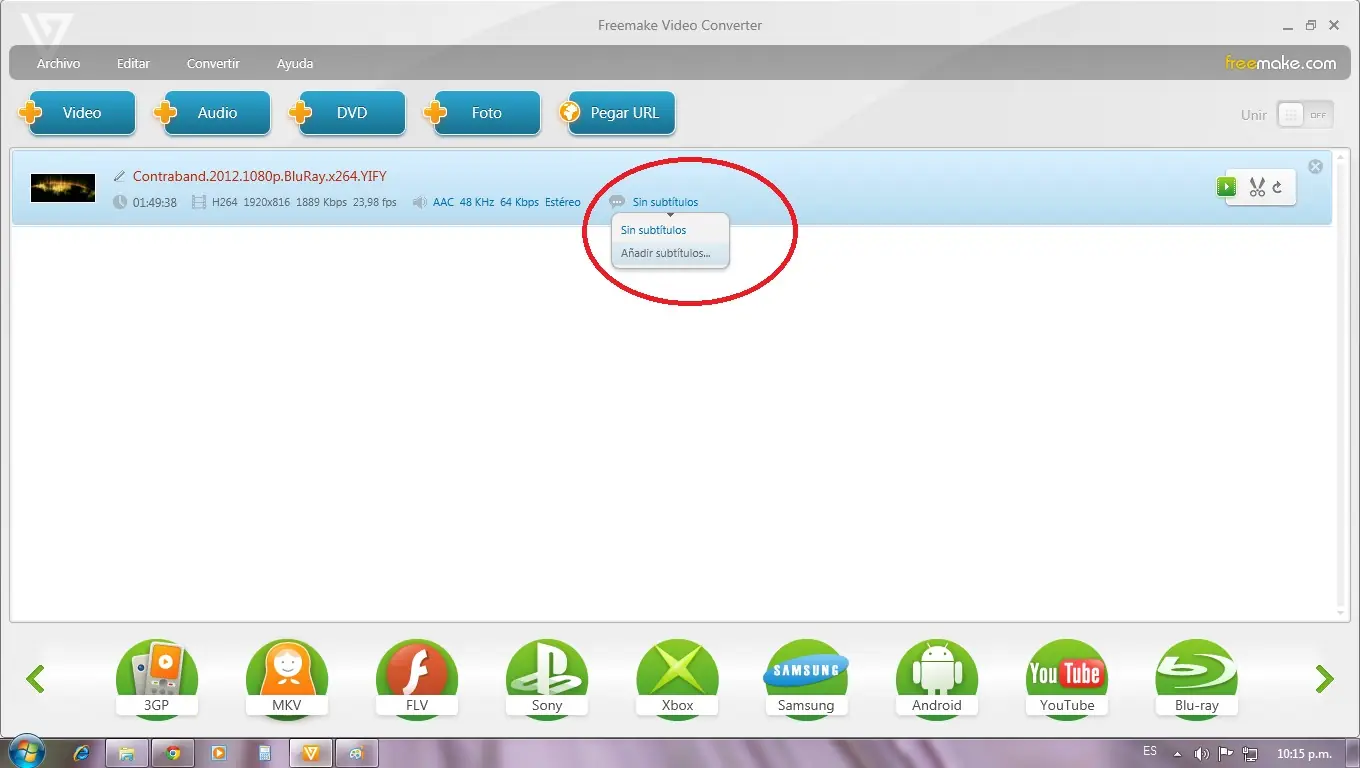Viewport: 1360px width, 768px height.
Task: Show previous formats with the left green arrow
Action: pyautogui.click(x=36, y=680)
